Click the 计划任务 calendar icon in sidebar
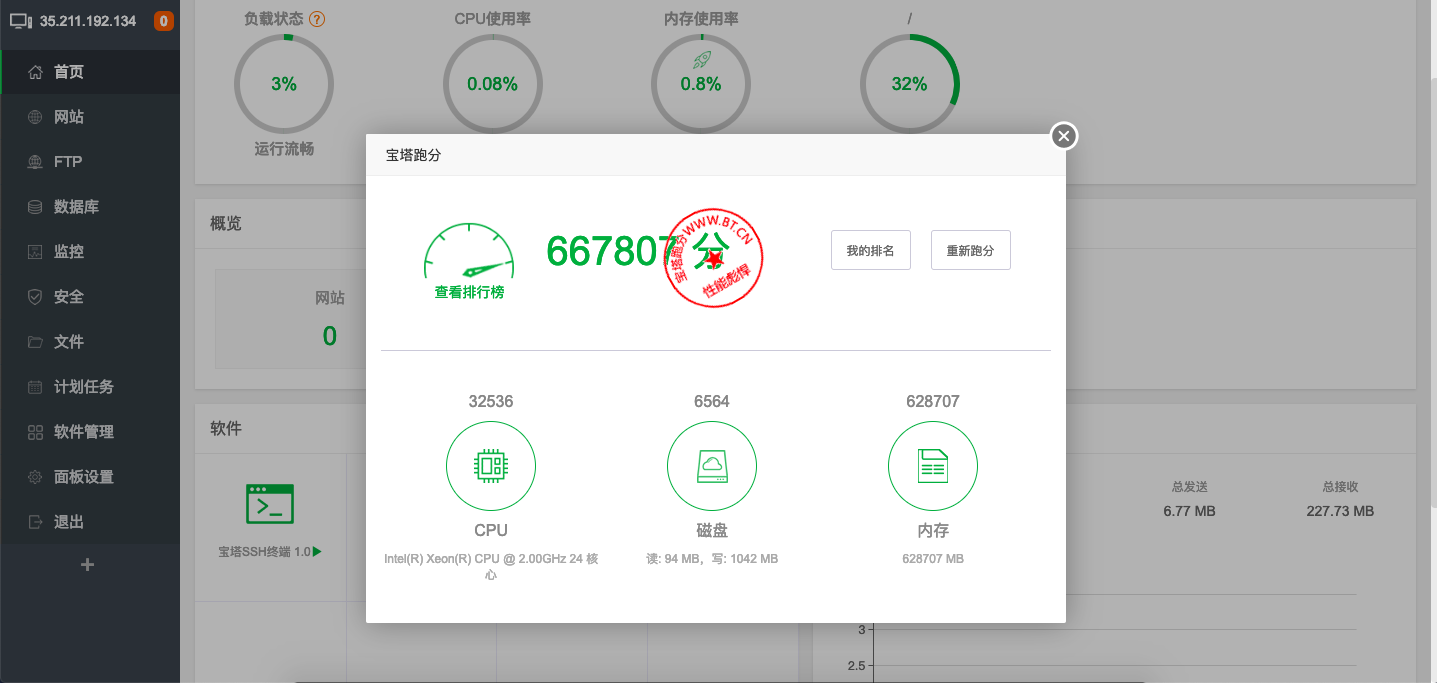 tap(35, 387)
